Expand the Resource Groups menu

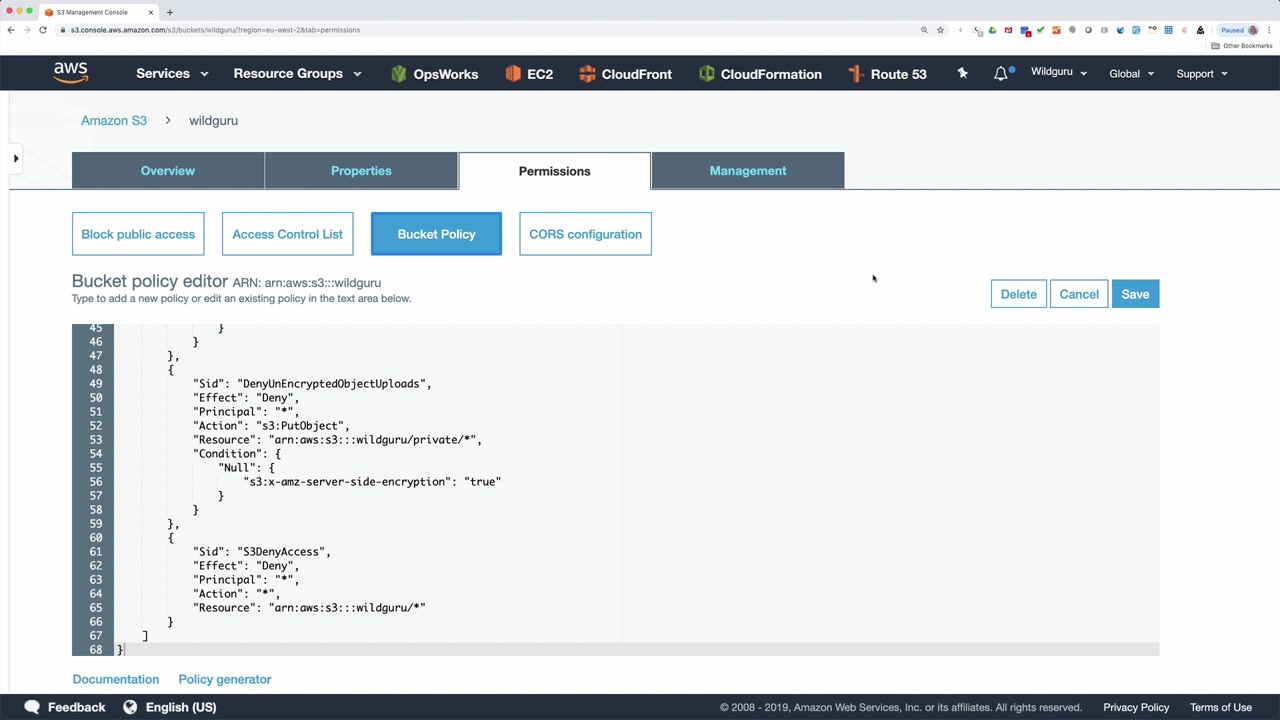(x=297, y=74)
